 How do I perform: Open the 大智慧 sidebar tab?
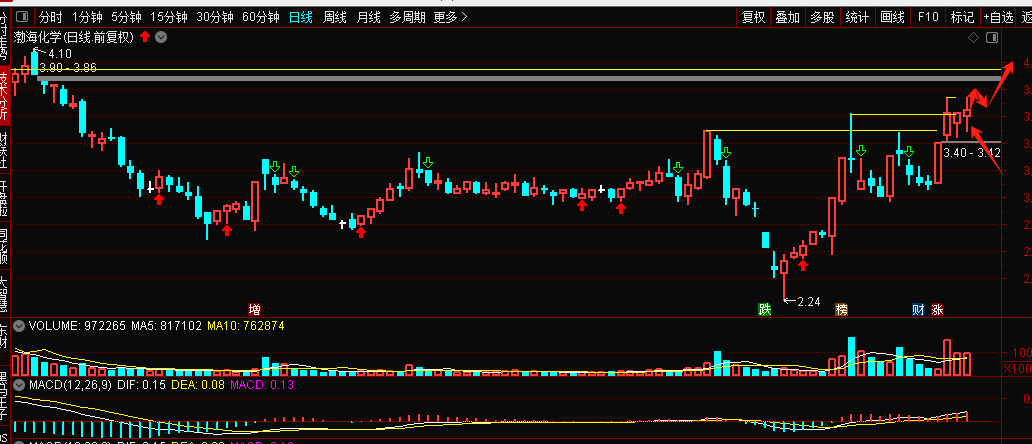coord(4,291)
